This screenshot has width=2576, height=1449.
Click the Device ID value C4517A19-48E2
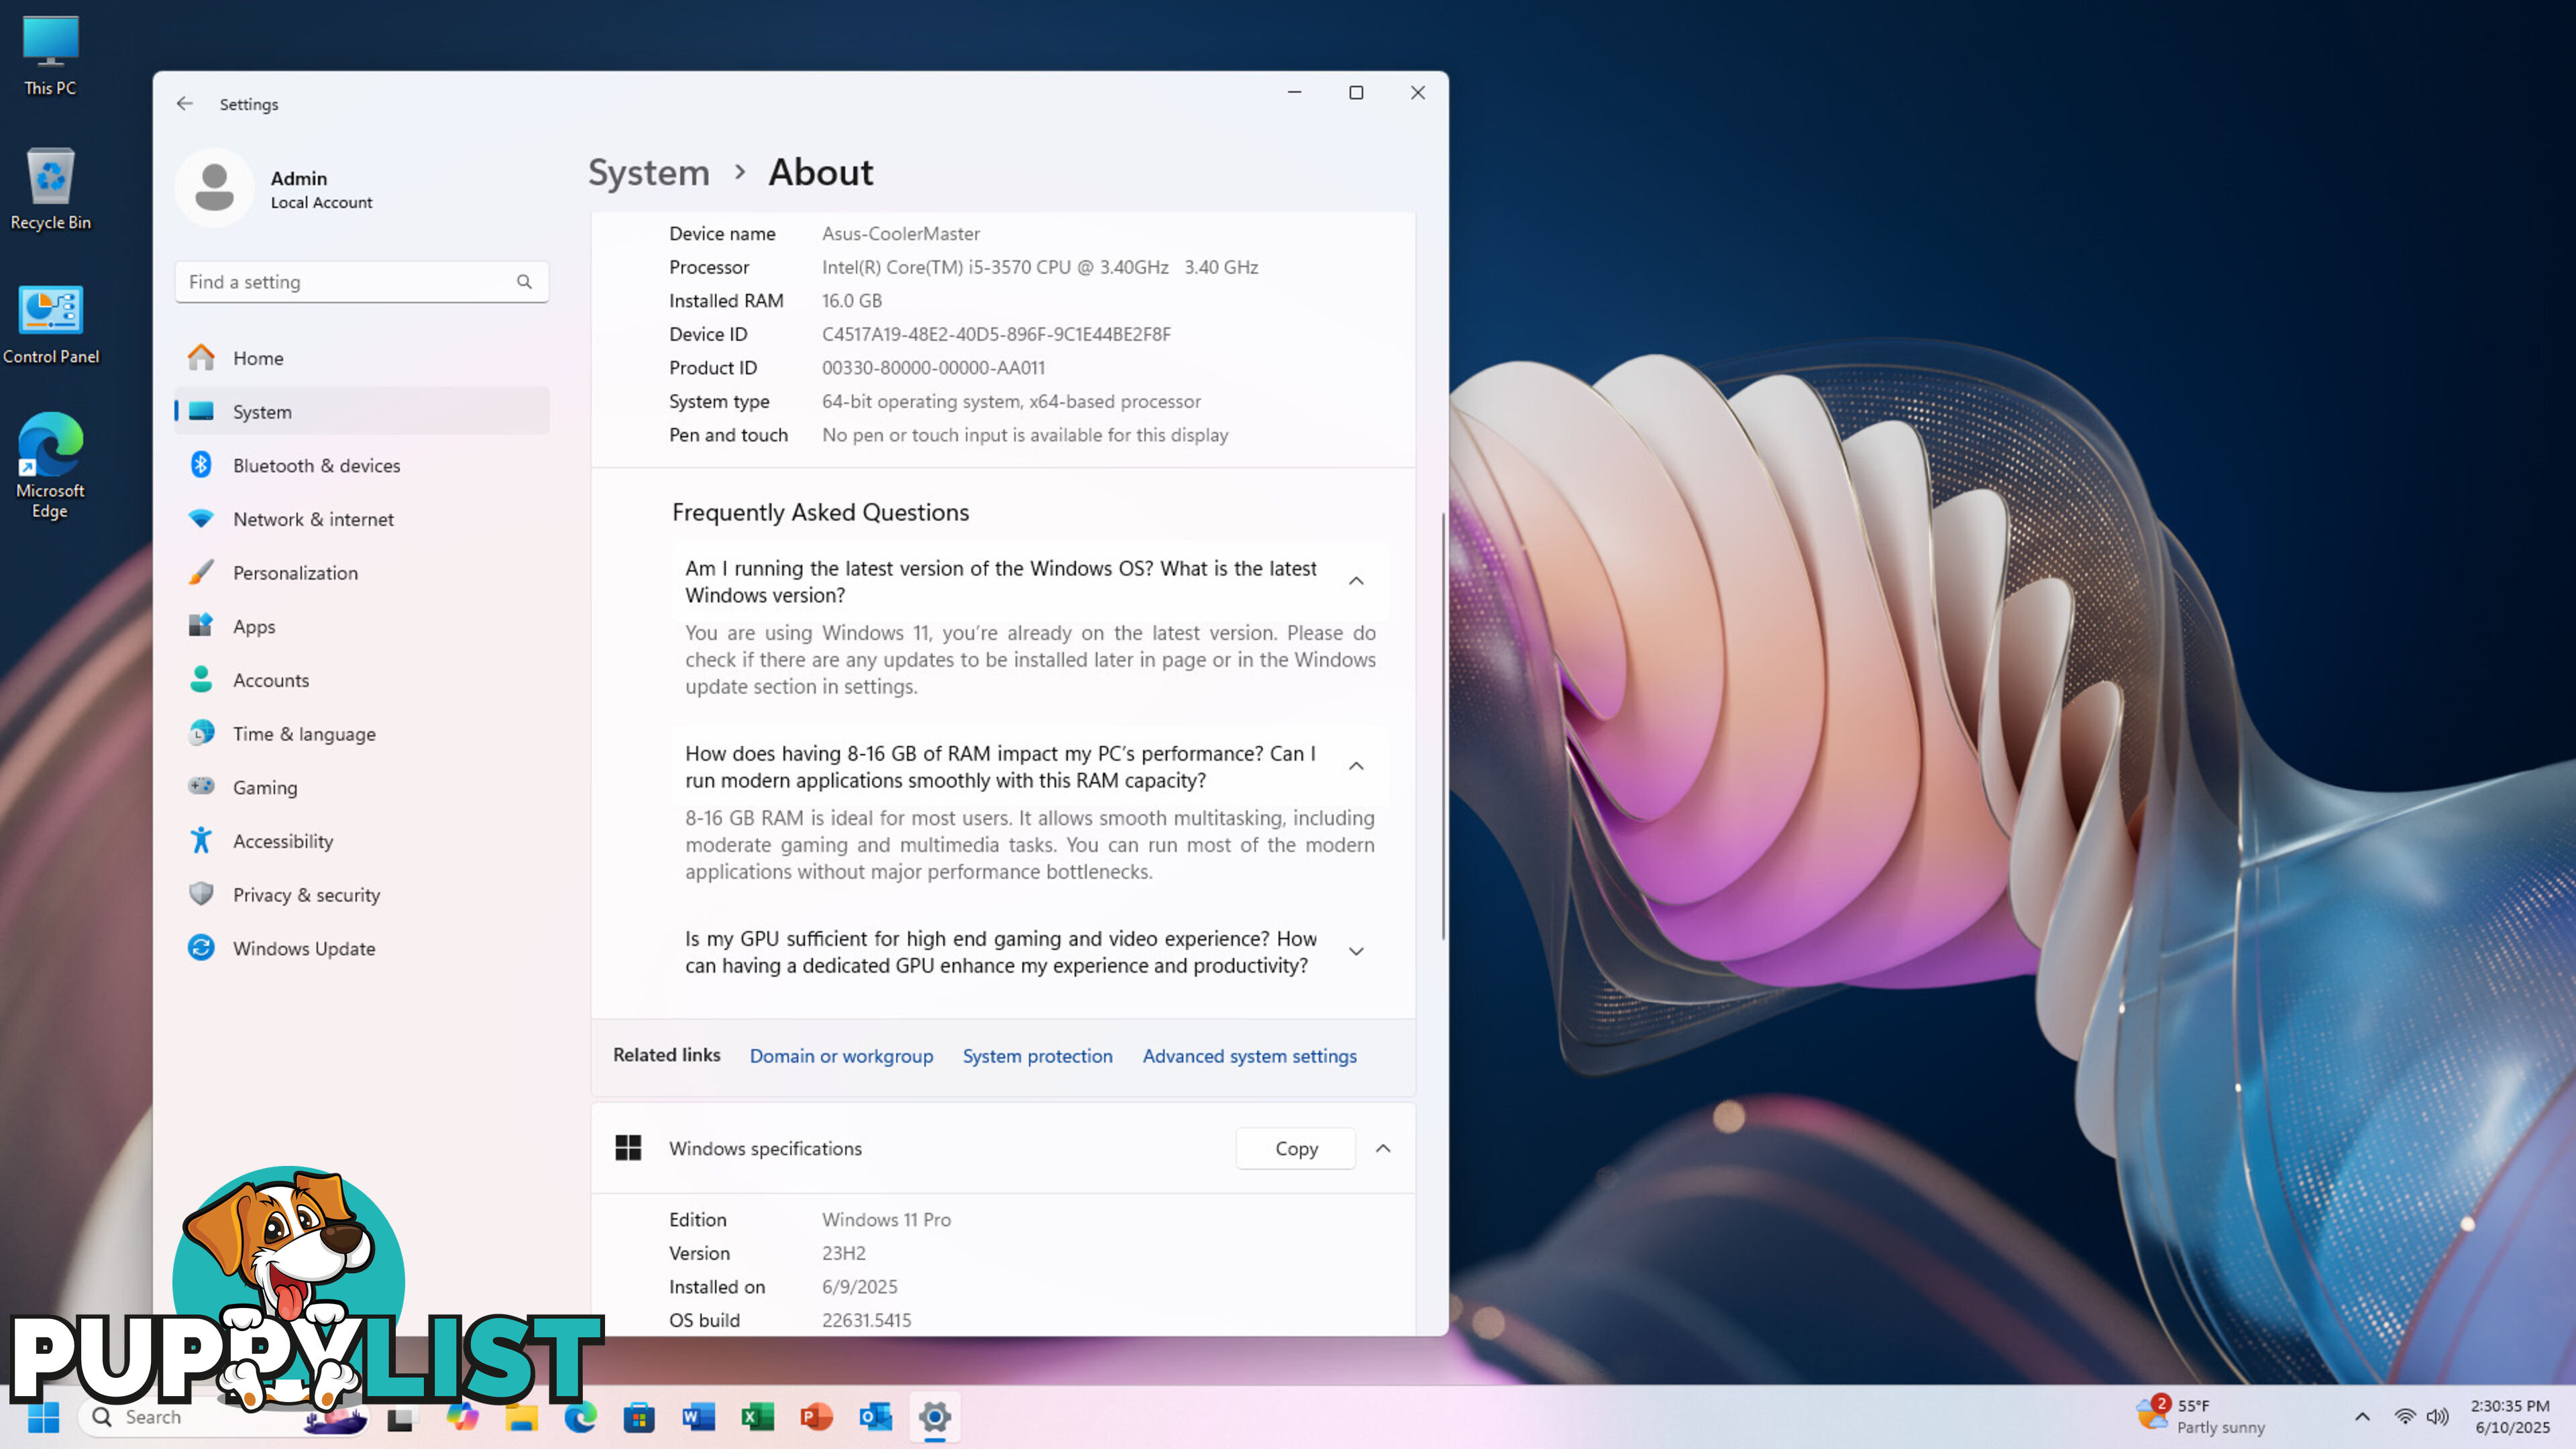(996, 334)
